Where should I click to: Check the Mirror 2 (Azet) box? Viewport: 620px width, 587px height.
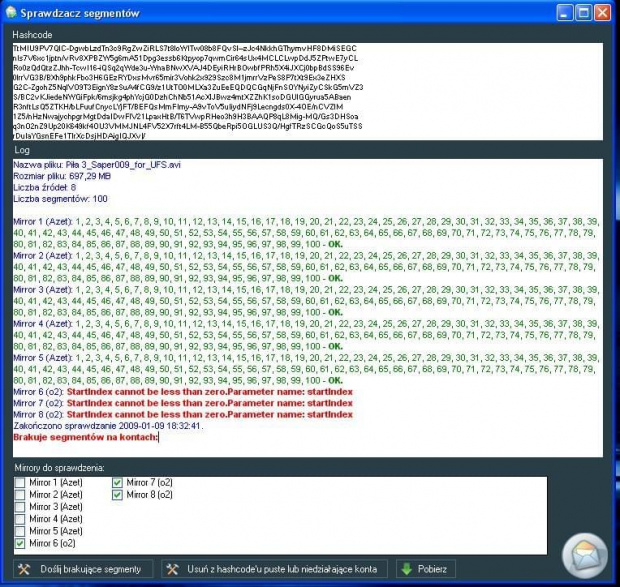[x=19, y=496]
